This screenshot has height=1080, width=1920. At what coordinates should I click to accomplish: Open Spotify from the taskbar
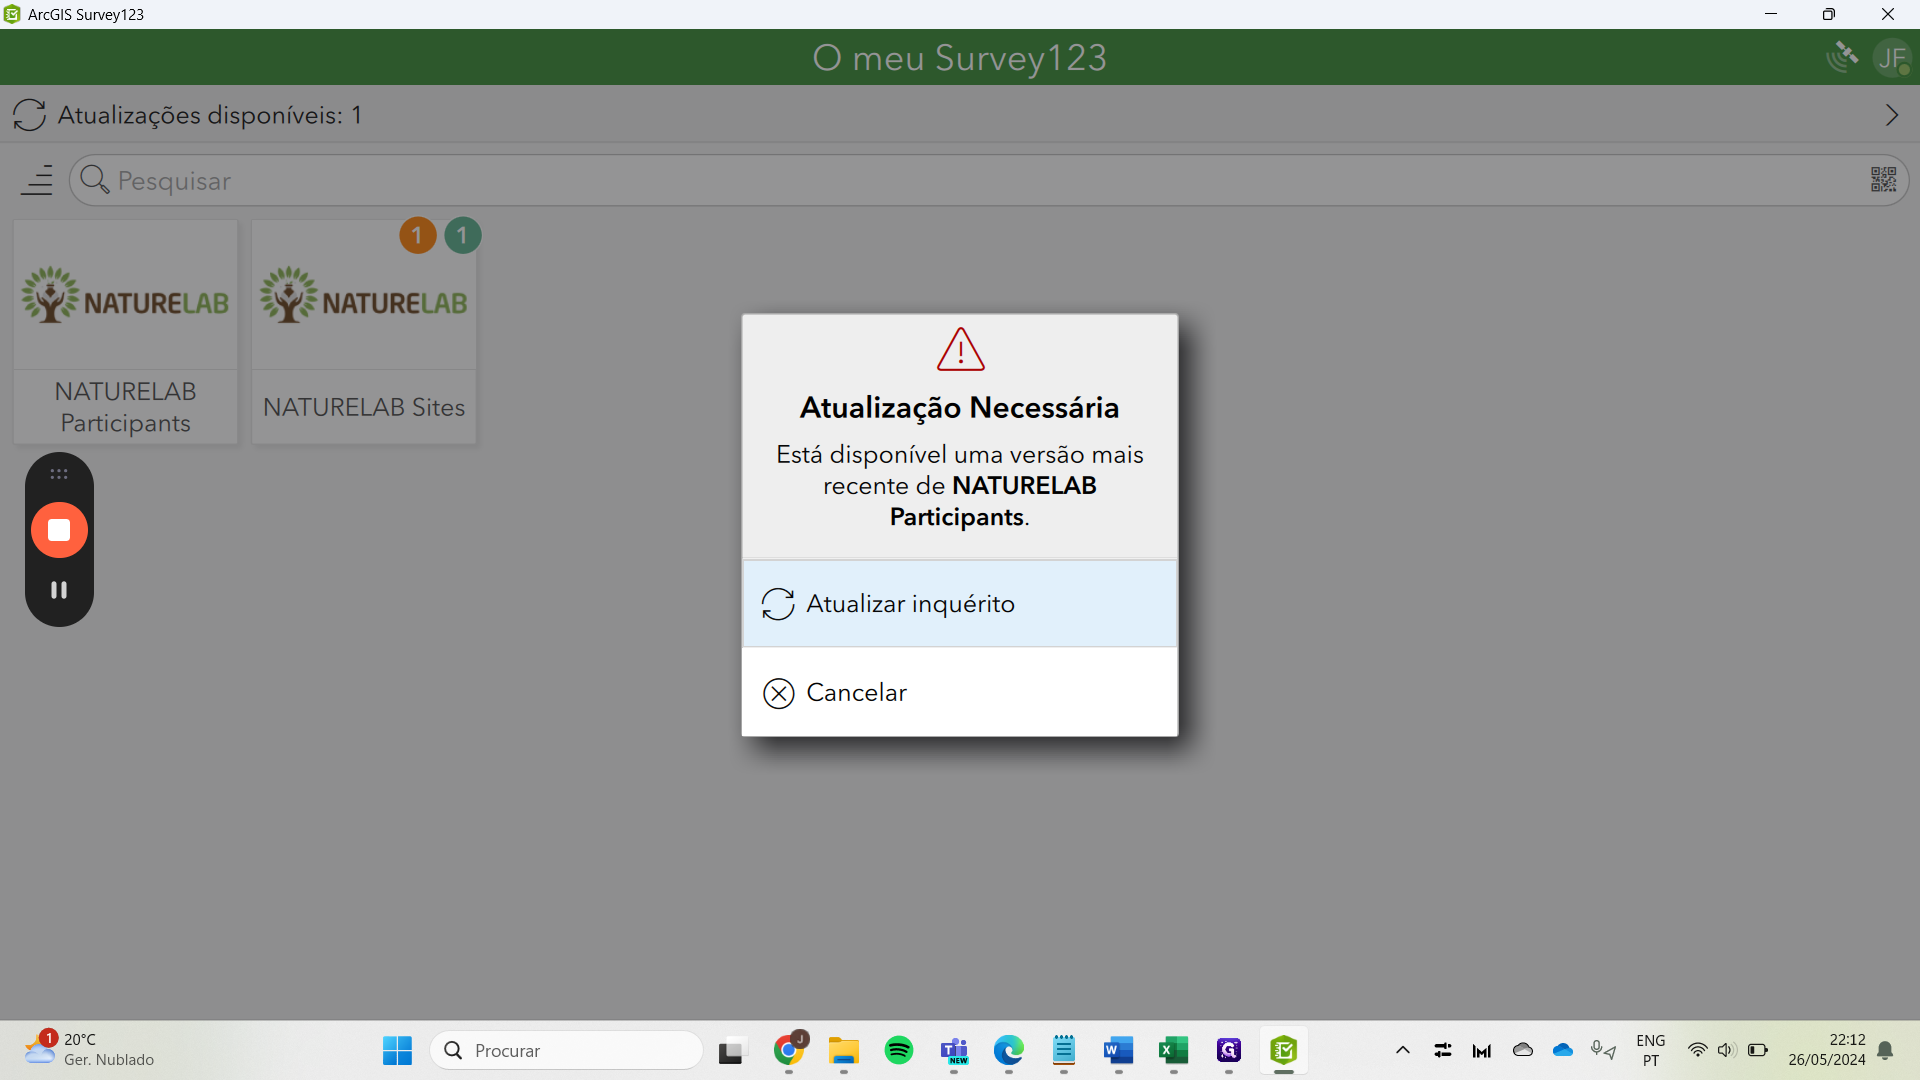898,1050
